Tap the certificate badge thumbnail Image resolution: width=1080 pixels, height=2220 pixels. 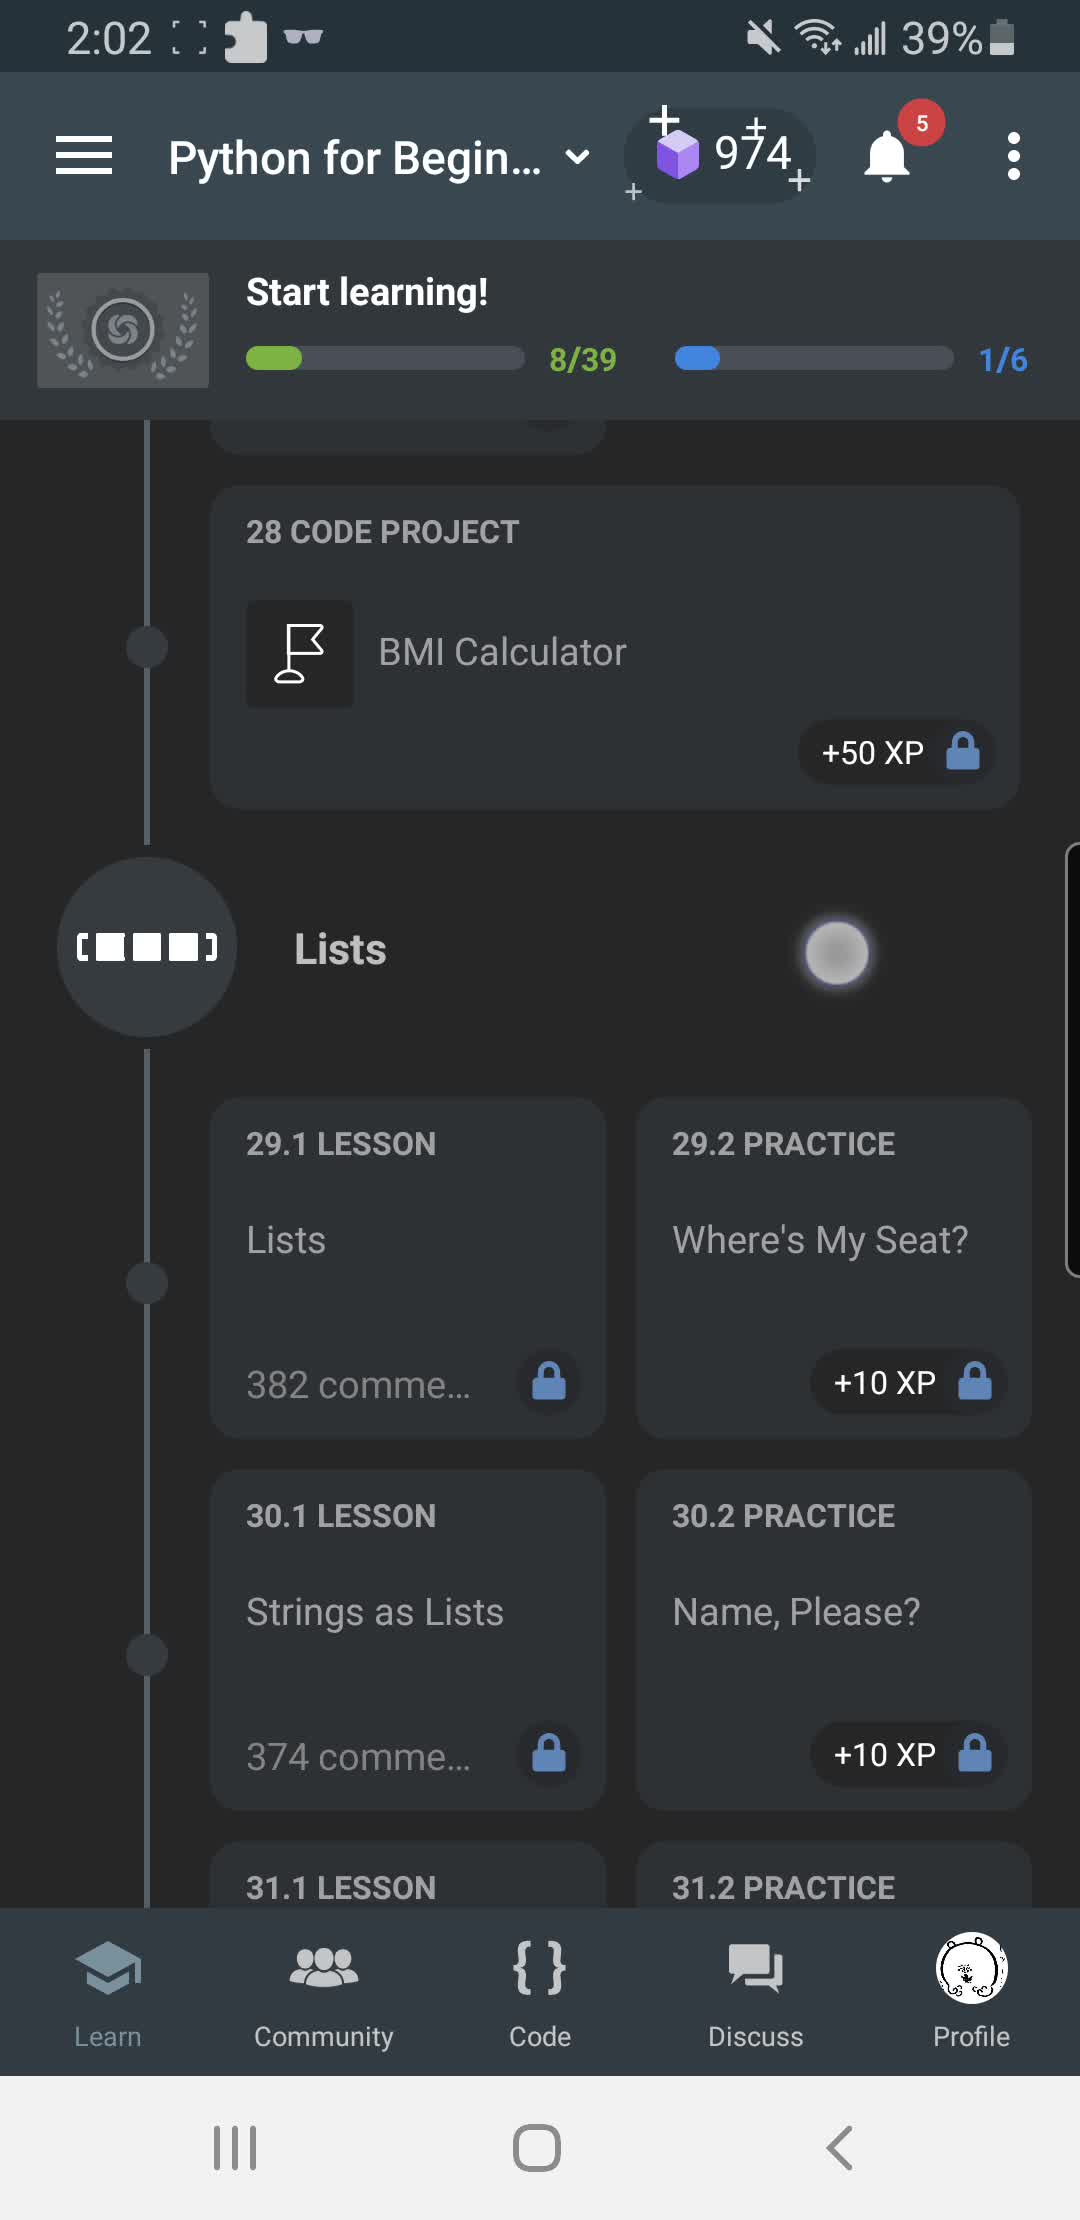click(123, 330)
